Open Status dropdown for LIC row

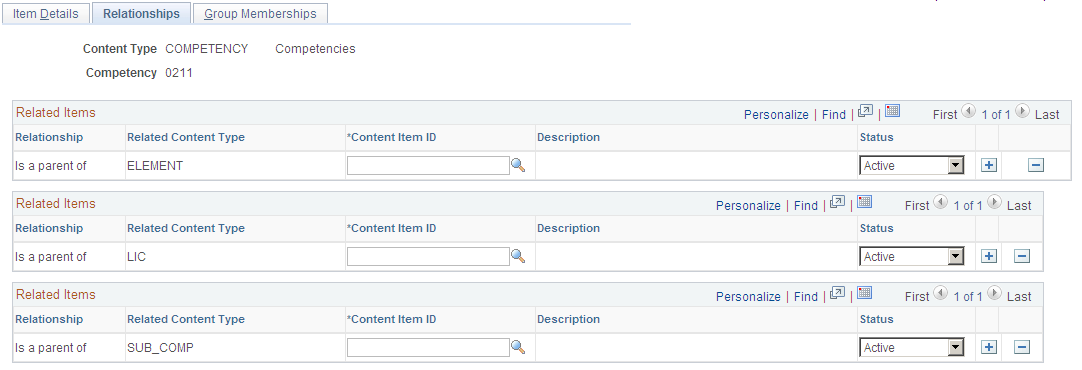(912, 256)
